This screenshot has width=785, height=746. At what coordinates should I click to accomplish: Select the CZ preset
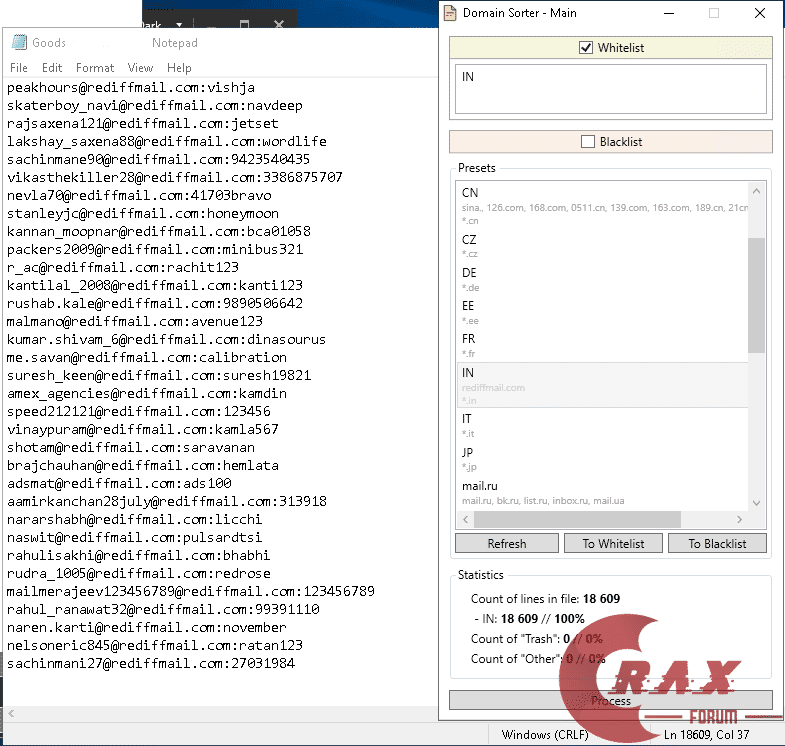[x=602, y=246]
